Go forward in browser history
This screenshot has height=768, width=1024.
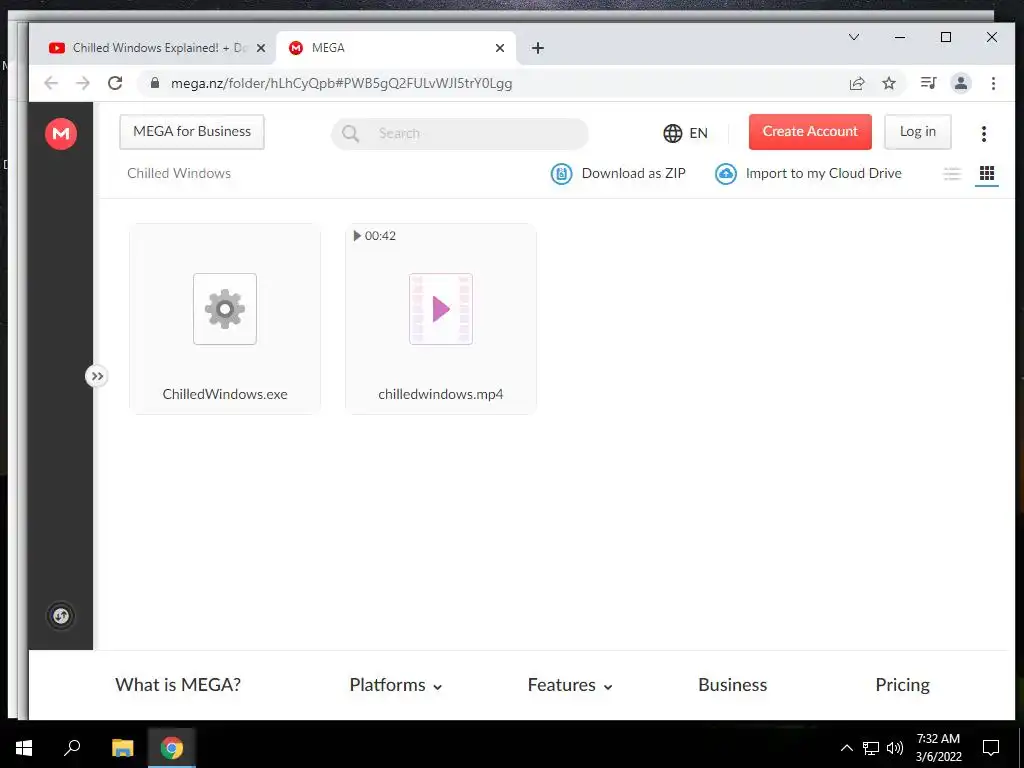(x=83, y=83)
